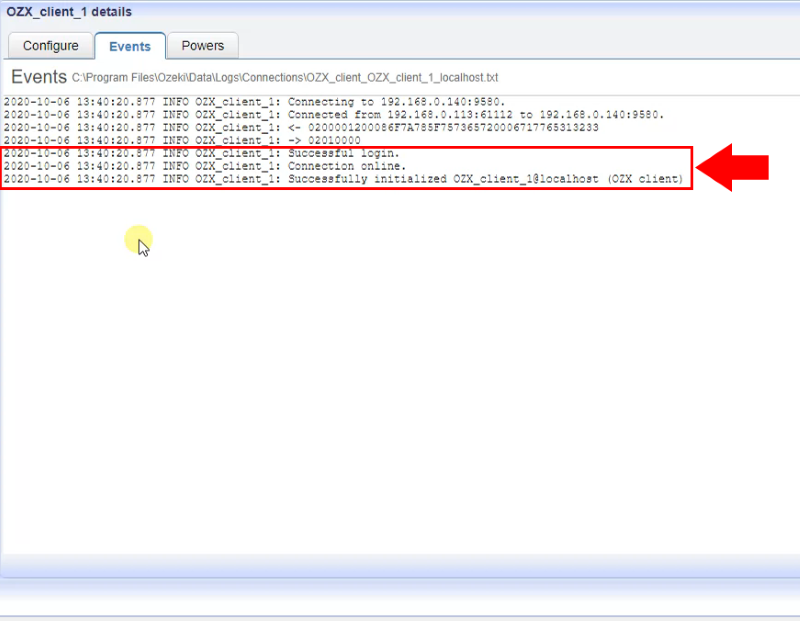Open the Powers tab
The image size is (800, 621).
point(203,46)
